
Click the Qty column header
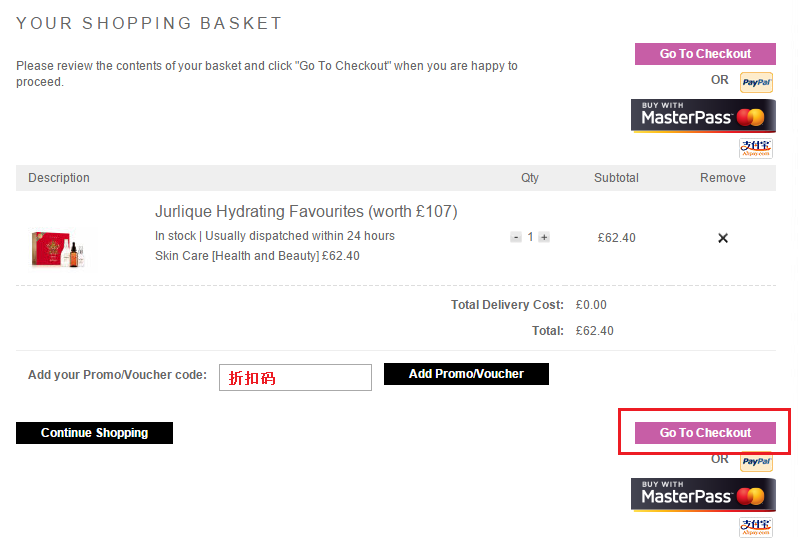click(x=530, y=178)
